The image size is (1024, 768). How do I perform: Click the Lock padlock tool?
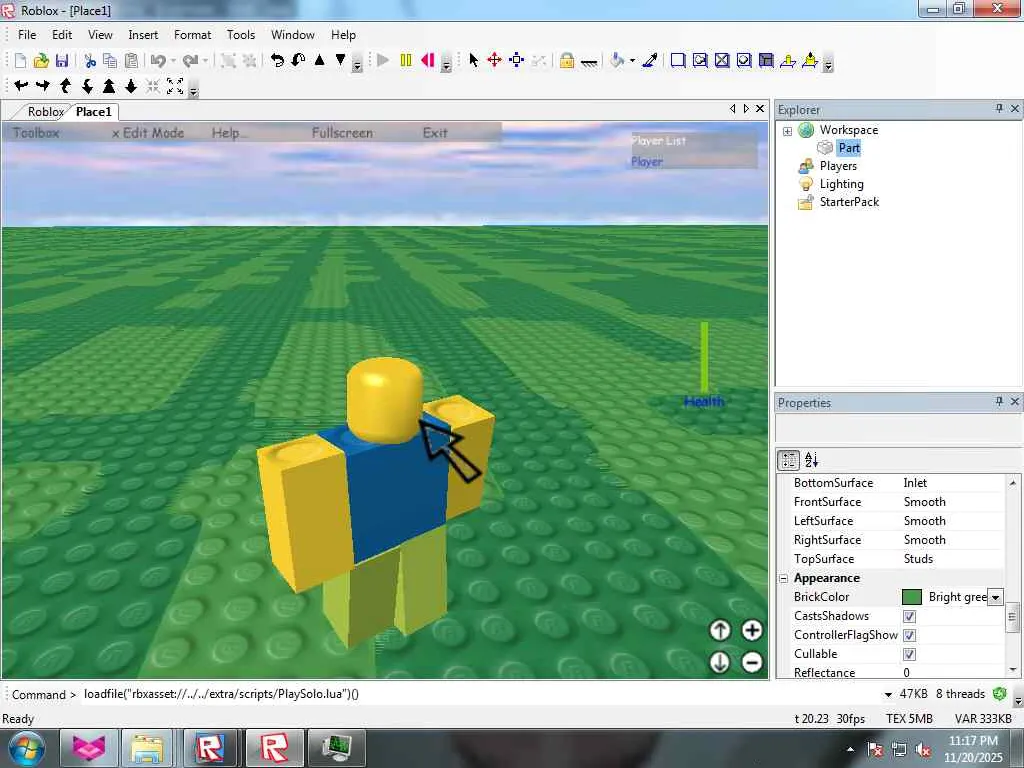tap(567, 61)
